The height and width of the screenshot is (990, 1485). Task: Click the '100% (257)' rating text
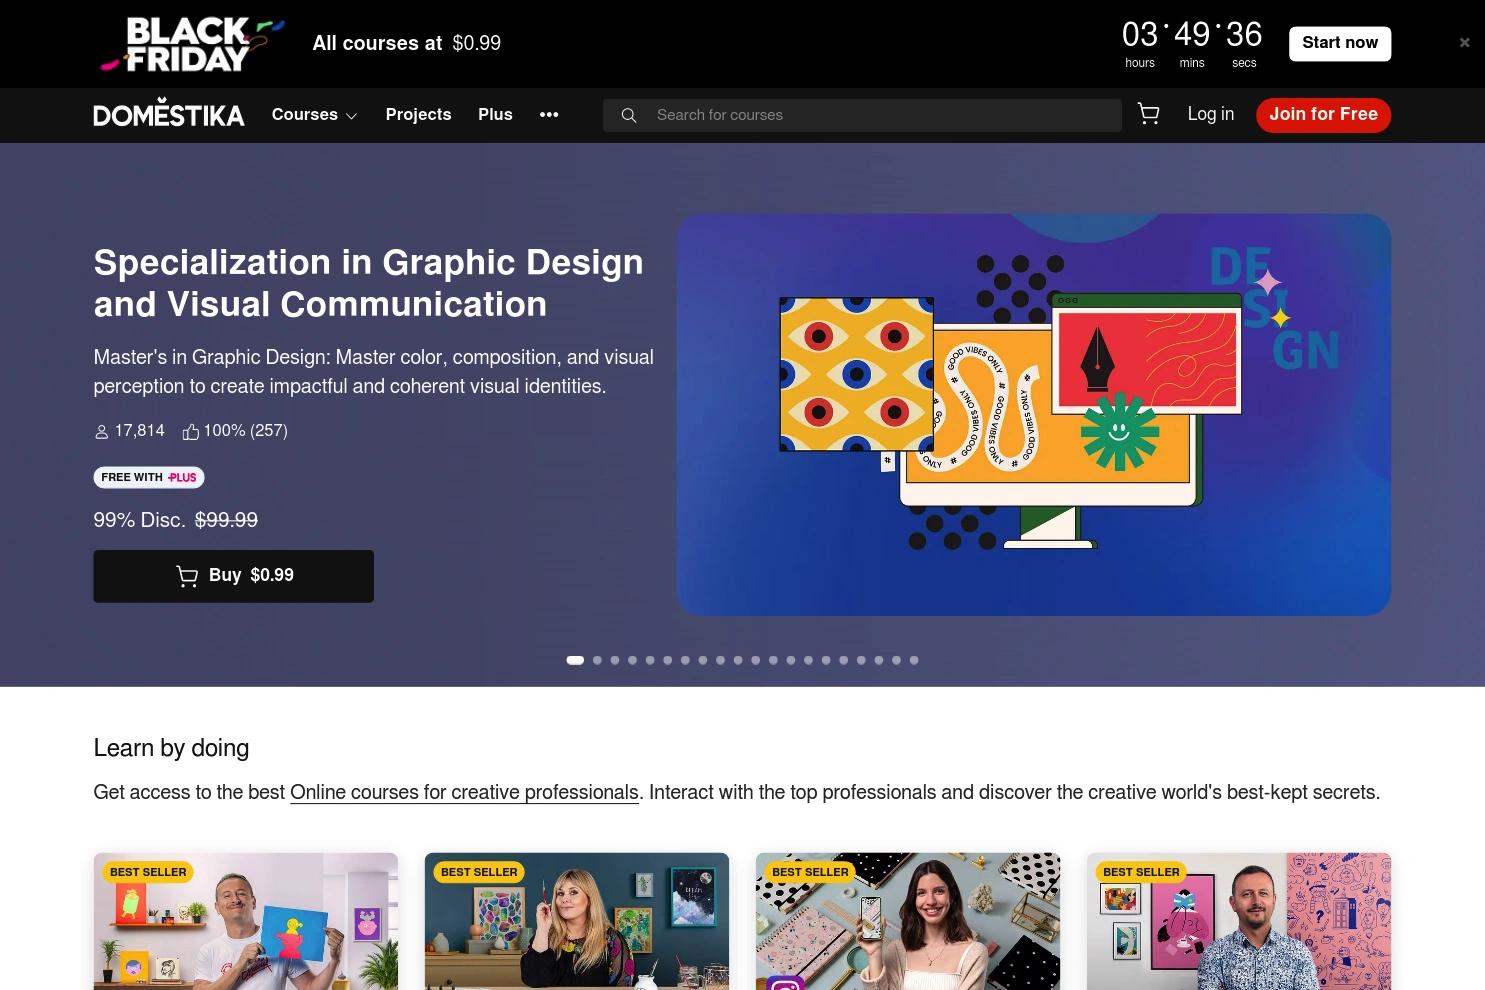[x=245, y=431]
